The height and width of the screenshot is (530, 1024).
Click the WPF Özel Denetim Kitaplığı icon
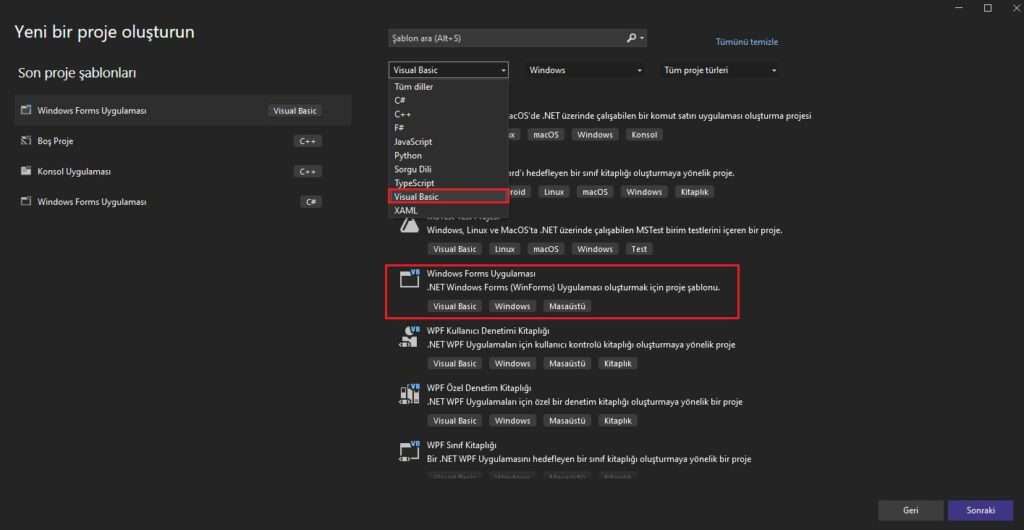click(x=408, y=393)
